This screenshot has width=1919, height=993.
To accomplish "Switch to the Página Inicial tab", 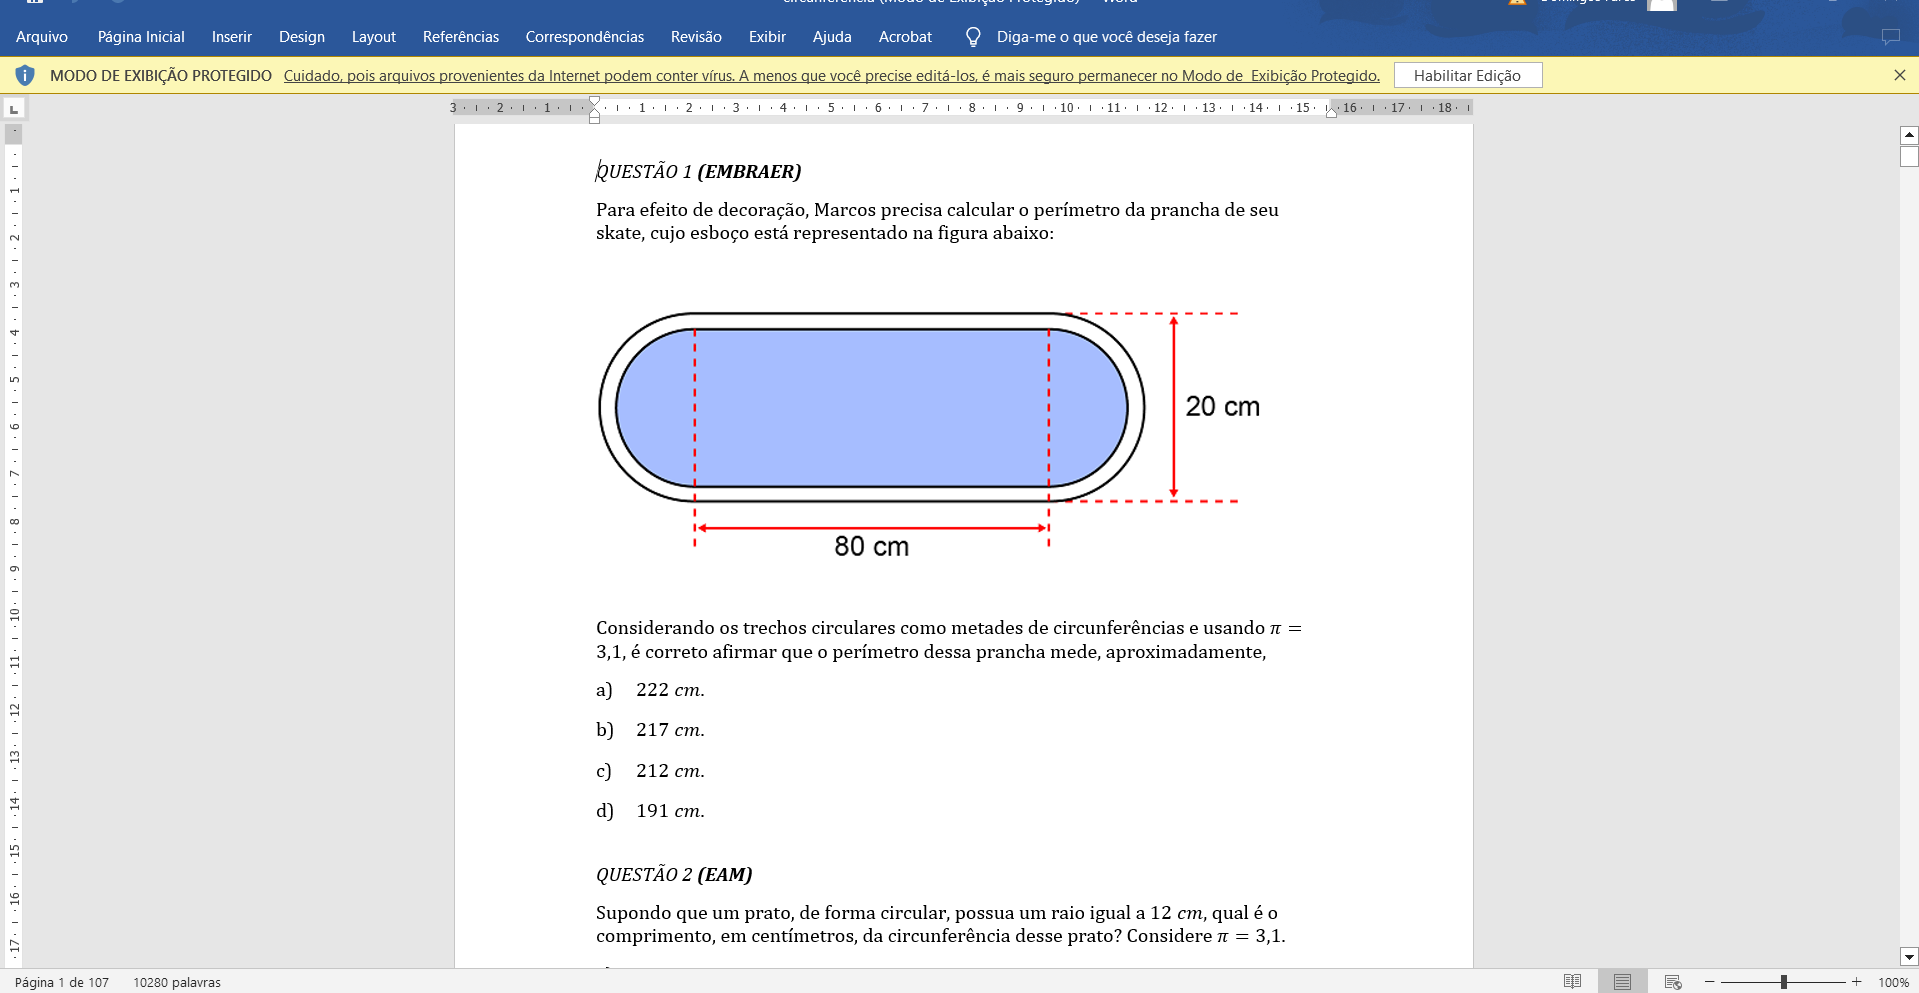I will [x=141, y=37].
